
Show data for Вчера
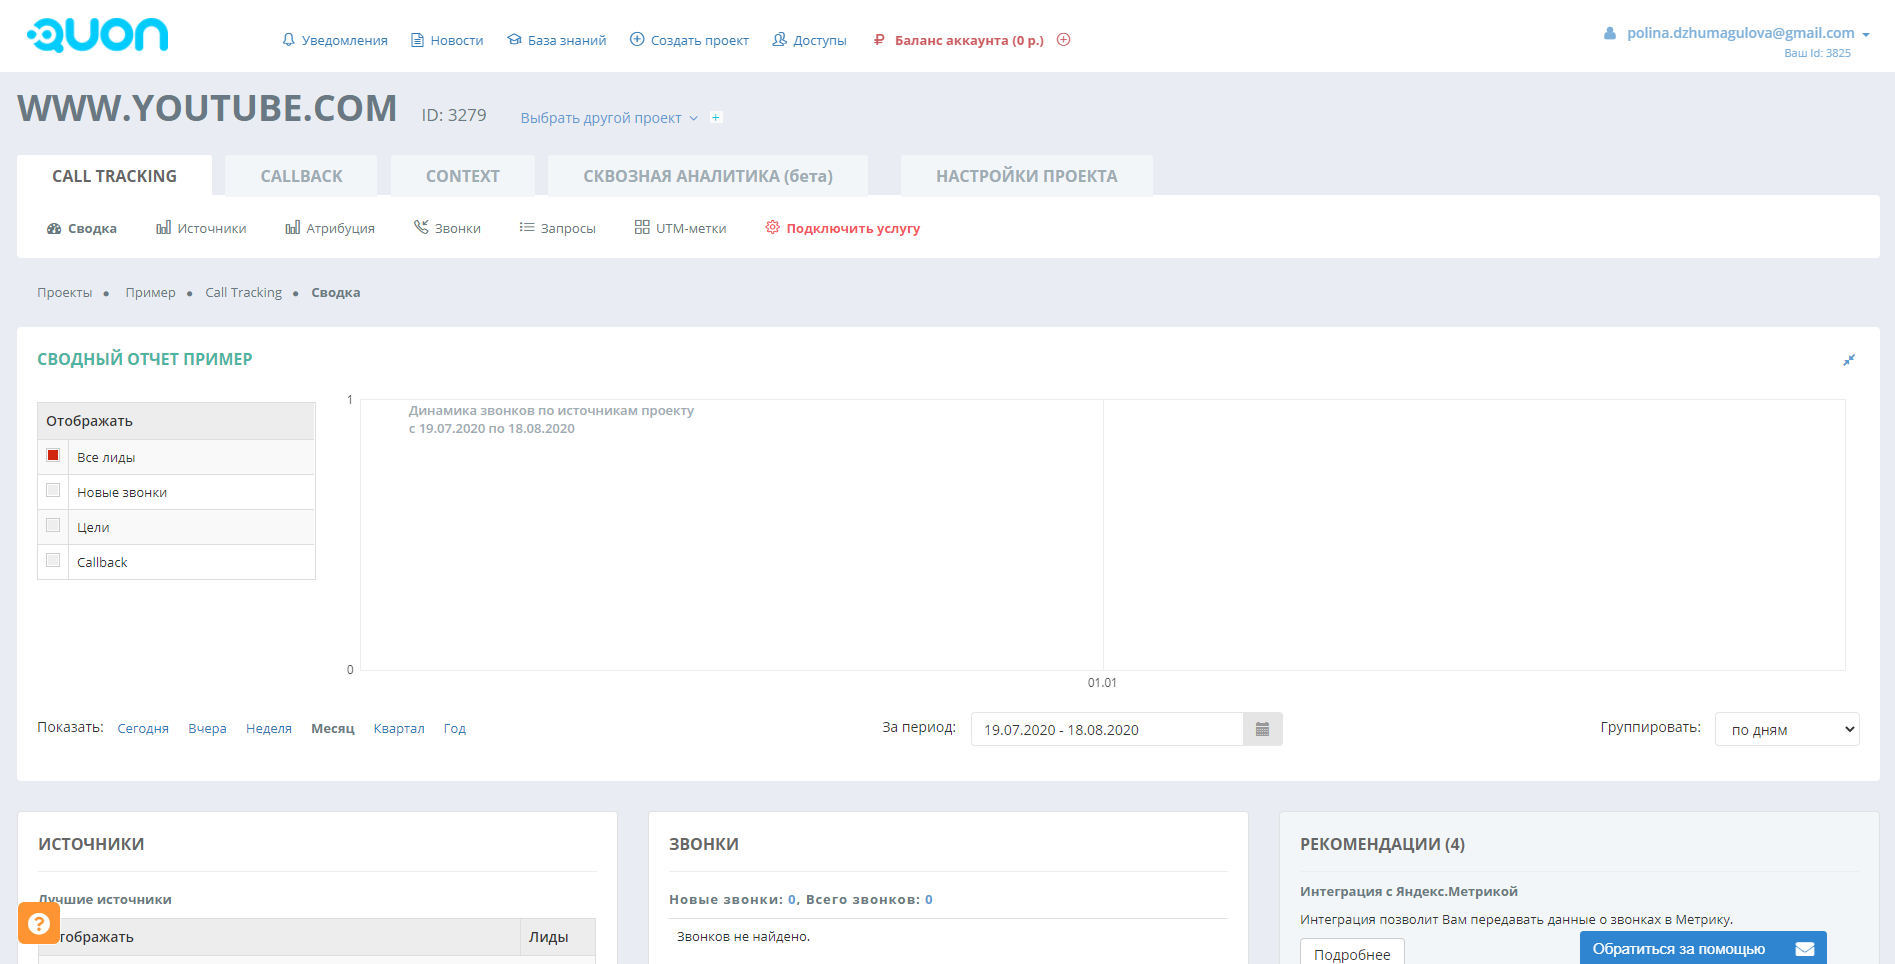[x=207, y=729]
